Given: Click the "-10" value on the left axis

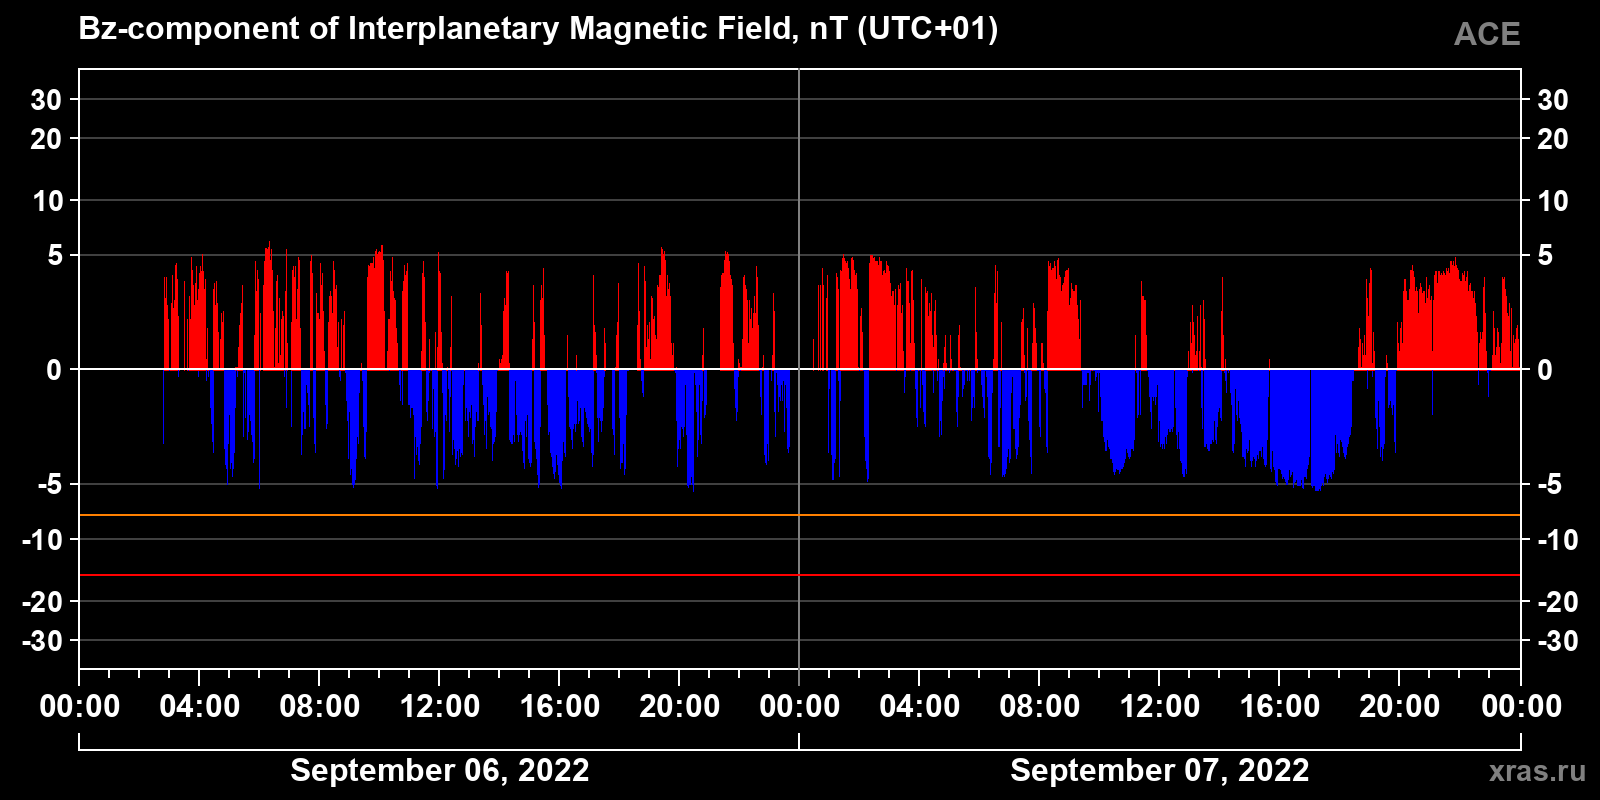Looking at the screenshot, I should coord(43,540).
